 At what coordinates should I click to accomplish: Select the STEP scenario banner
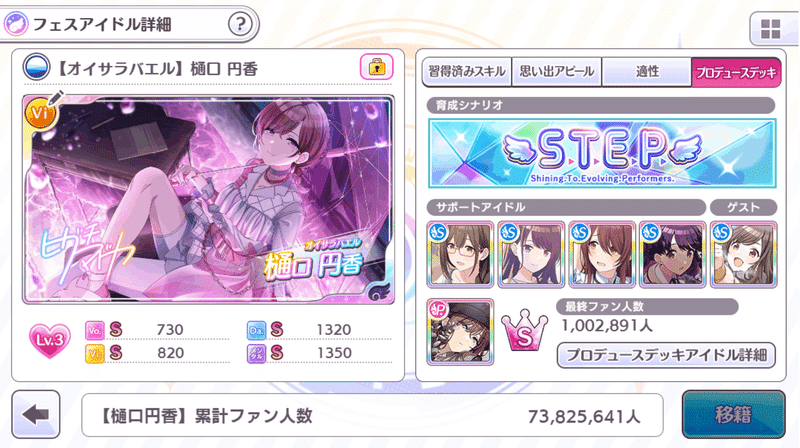pyautogui.click(x=602, y=154)
